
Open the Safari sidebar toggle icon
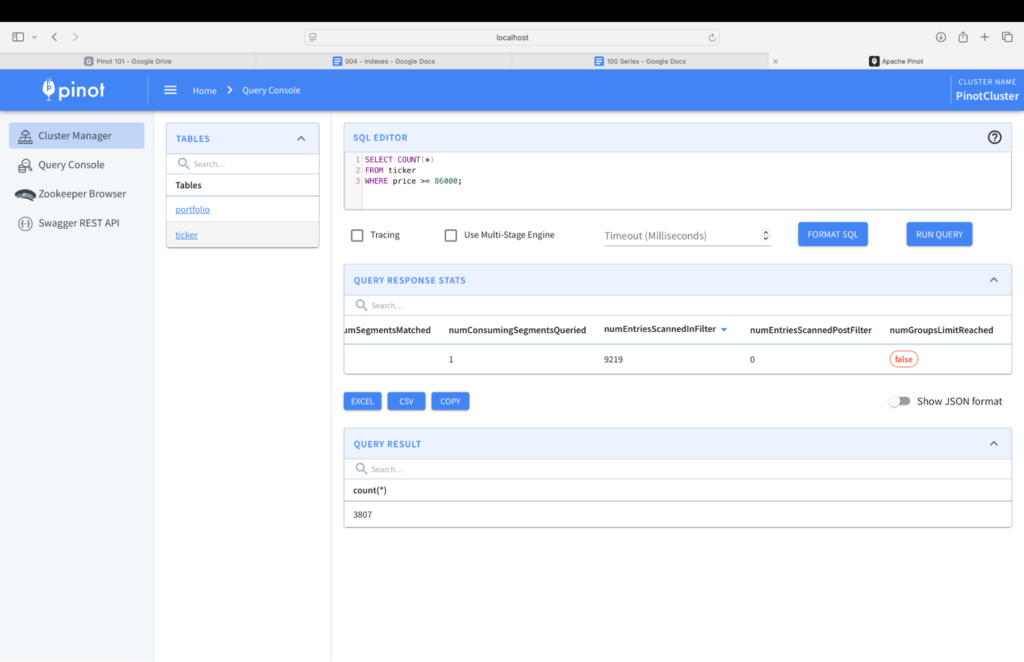[x=18, y=37]
